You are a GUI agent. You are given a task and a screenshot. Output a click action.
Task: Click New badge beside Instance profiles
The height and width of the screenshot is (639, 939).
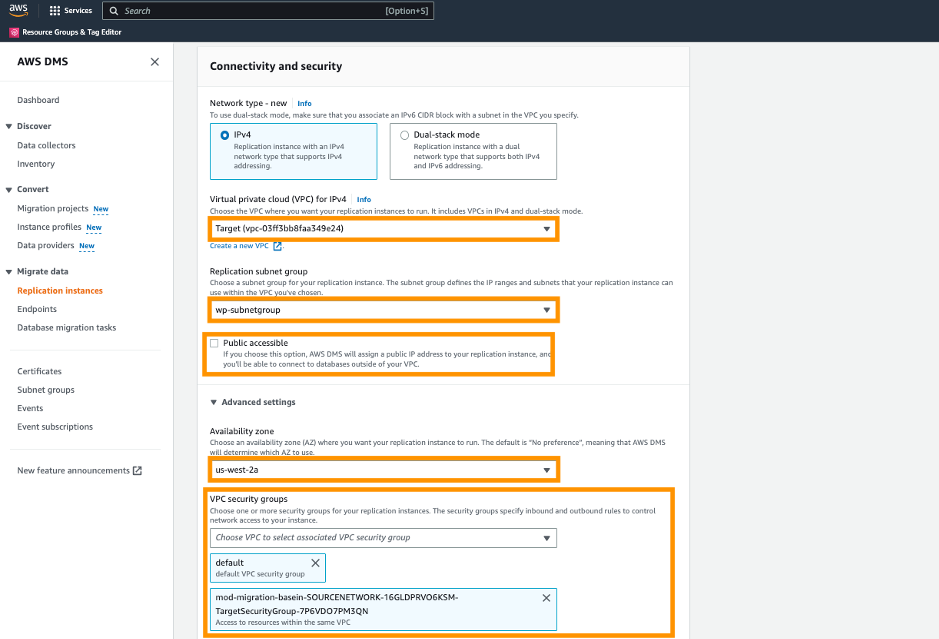pos(94,228)
